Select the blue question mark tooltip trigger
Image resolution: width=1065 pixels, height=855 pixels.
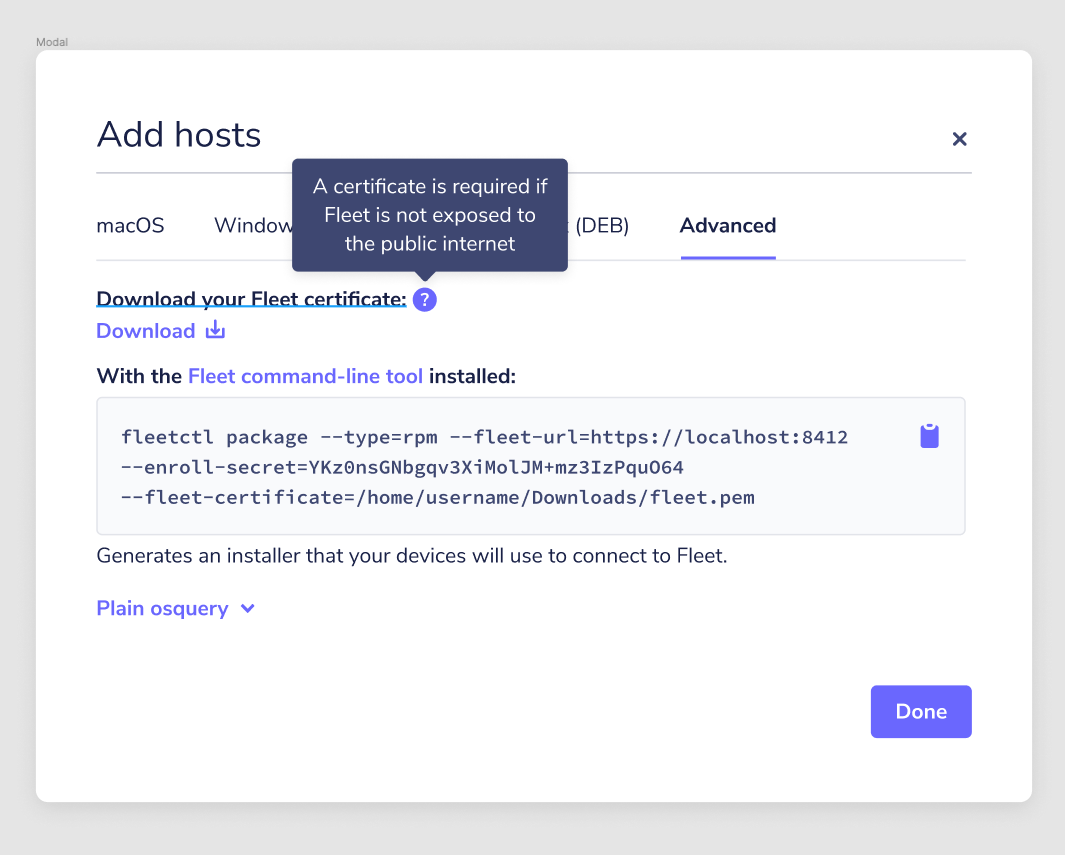tap(424, 299)
